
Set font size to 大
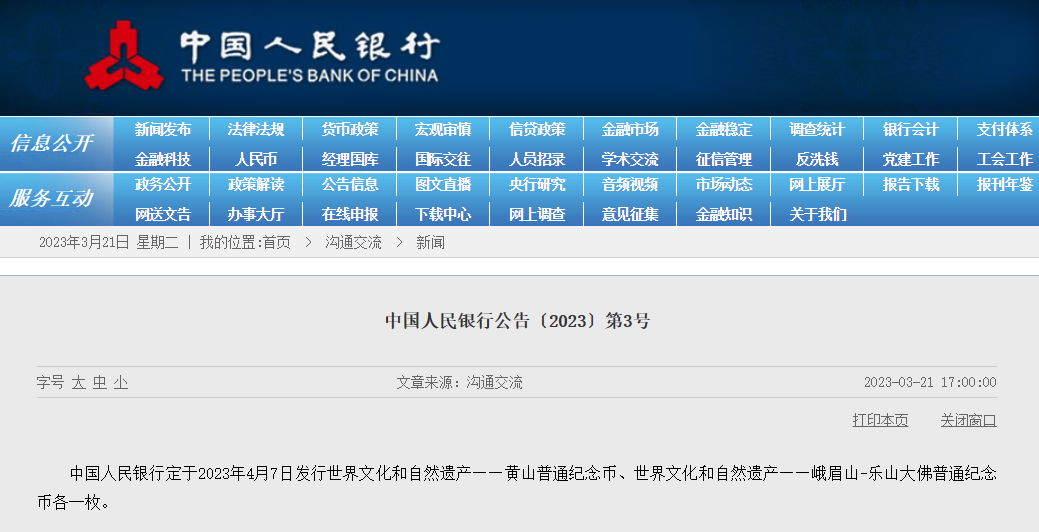[79, 382]
